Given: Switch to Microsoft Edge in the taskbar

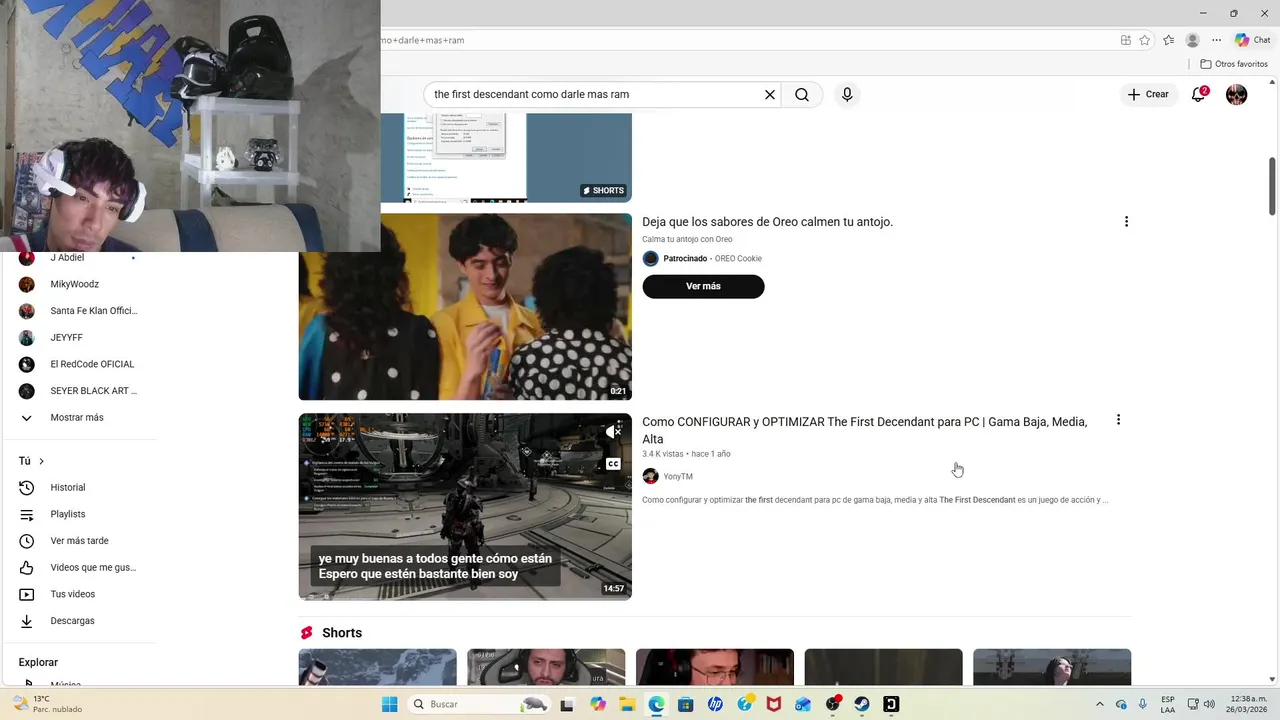Looking at the screenshot, I should coord(656,704).
